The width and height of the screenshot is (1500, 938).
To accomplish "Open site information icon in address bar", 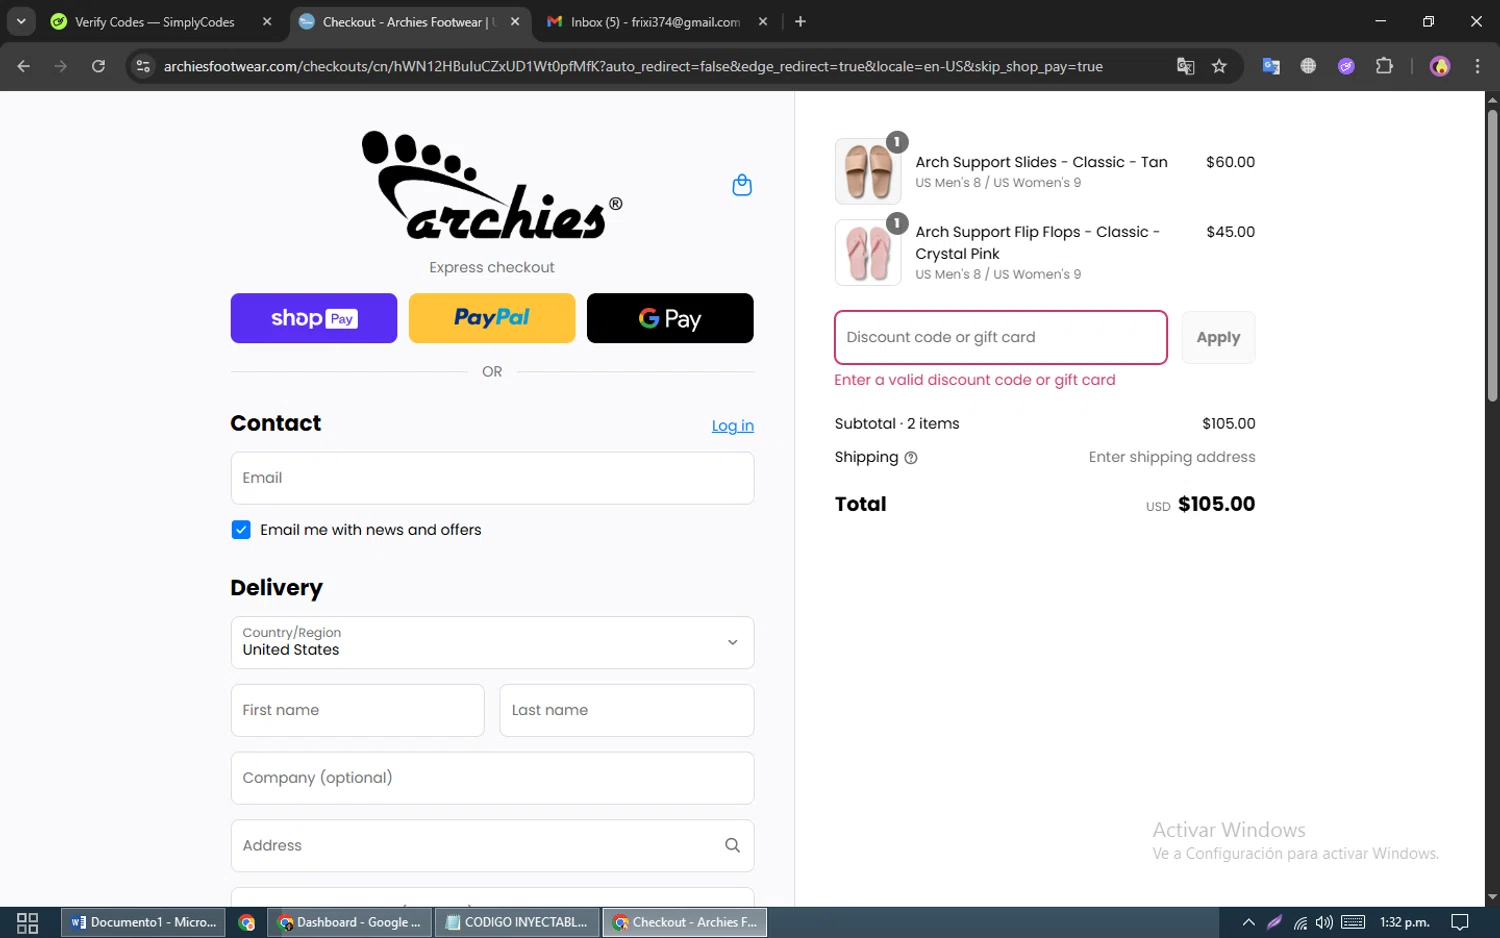I will tap(143, 66).
